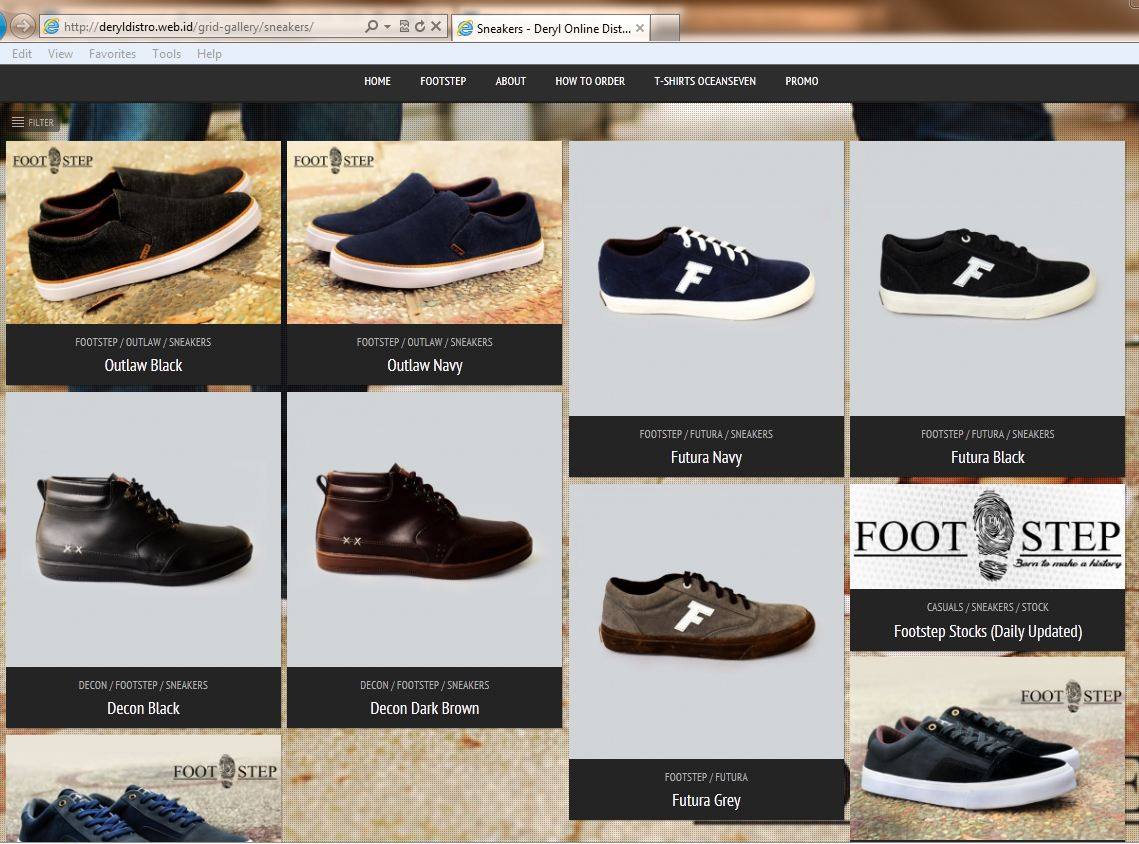Open the Help menu

click(x=209, y=54)
